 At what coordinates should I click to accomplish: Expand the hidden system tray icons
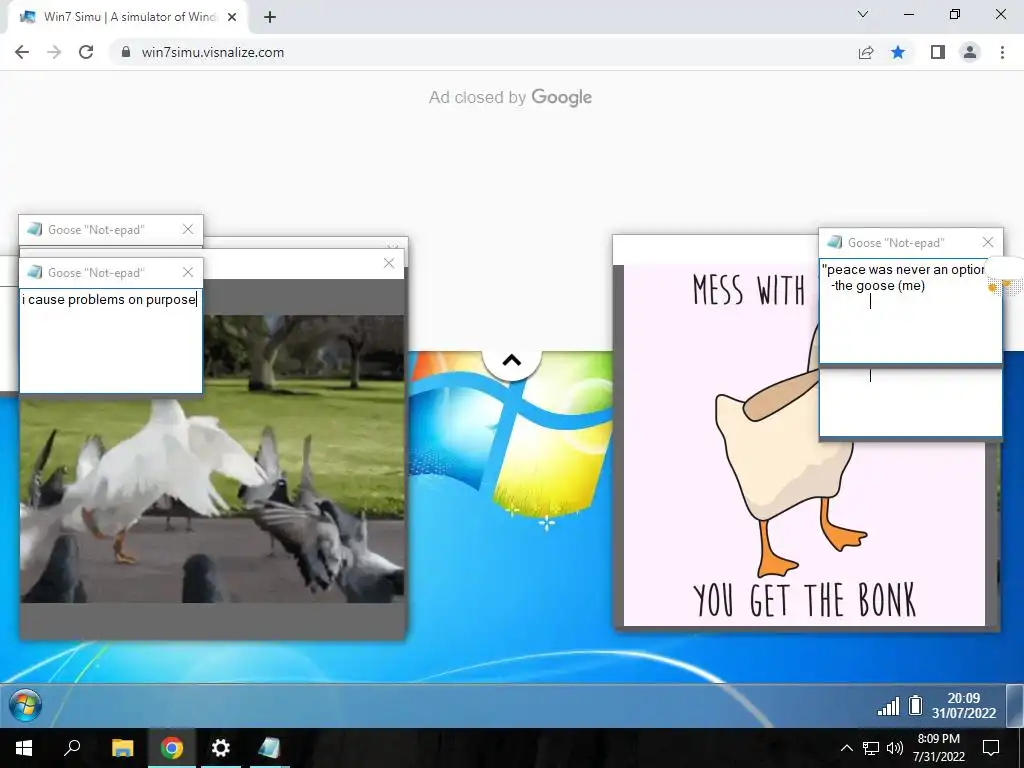[x=846, y=748]
